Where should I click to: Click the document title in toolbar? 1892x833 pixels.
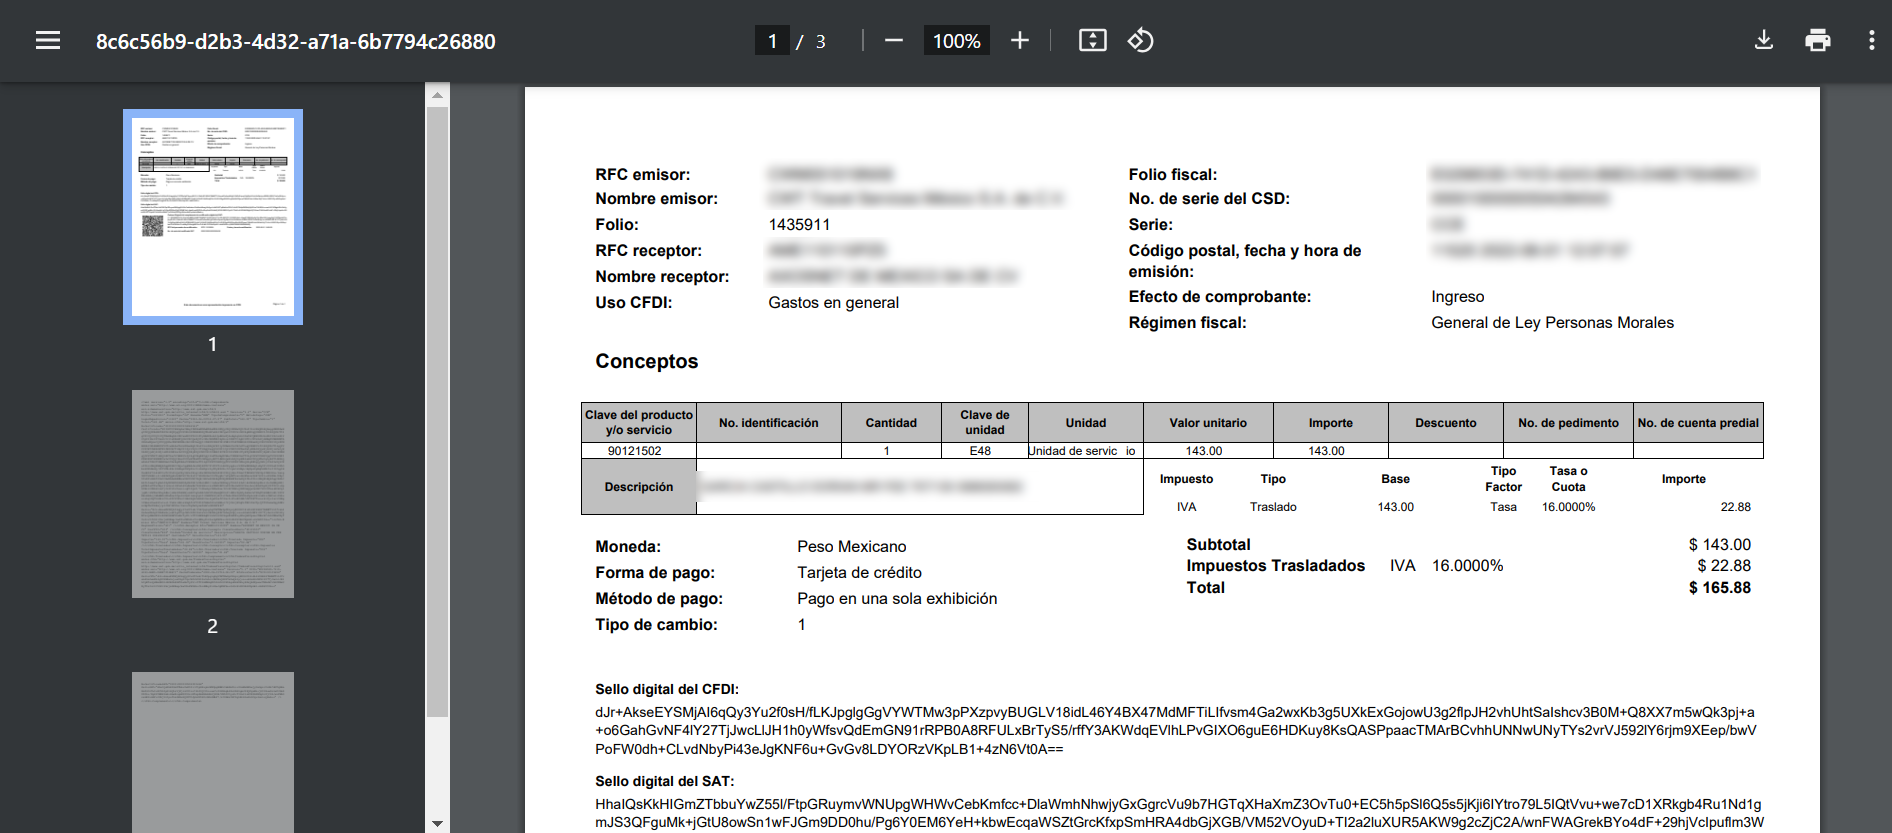click(295, 42)
